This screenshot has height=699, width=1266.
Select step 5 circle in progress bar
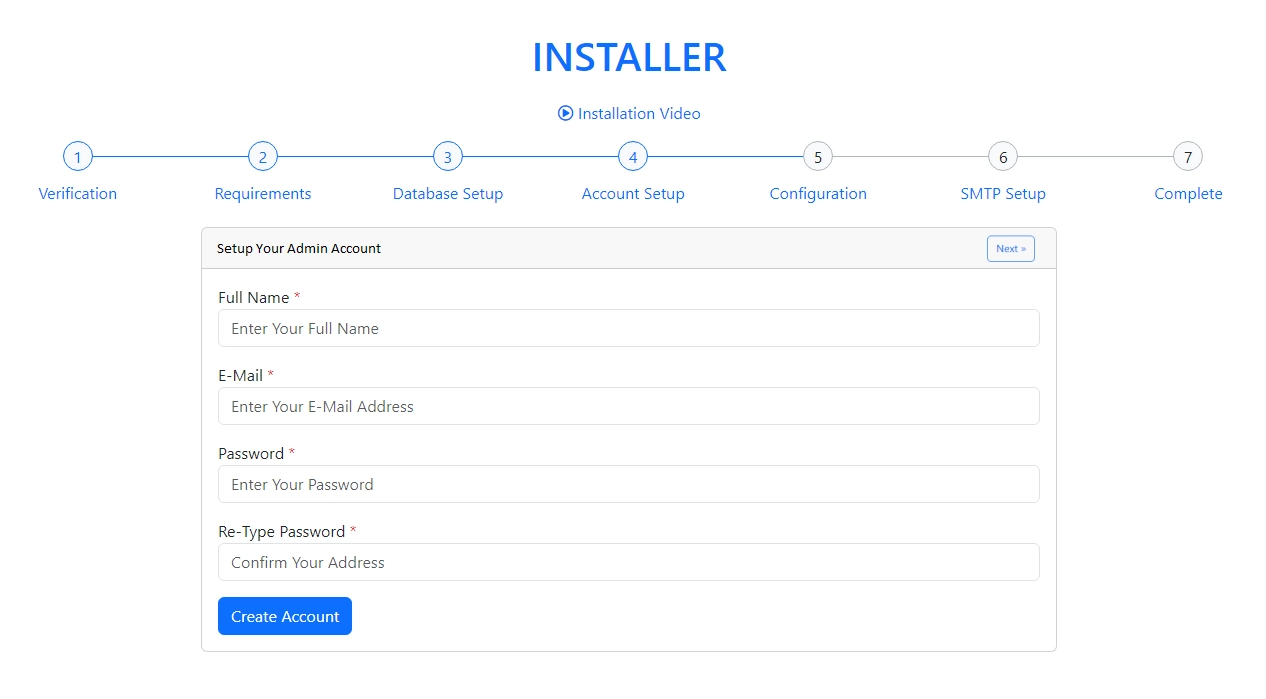(x=818, y=157)
